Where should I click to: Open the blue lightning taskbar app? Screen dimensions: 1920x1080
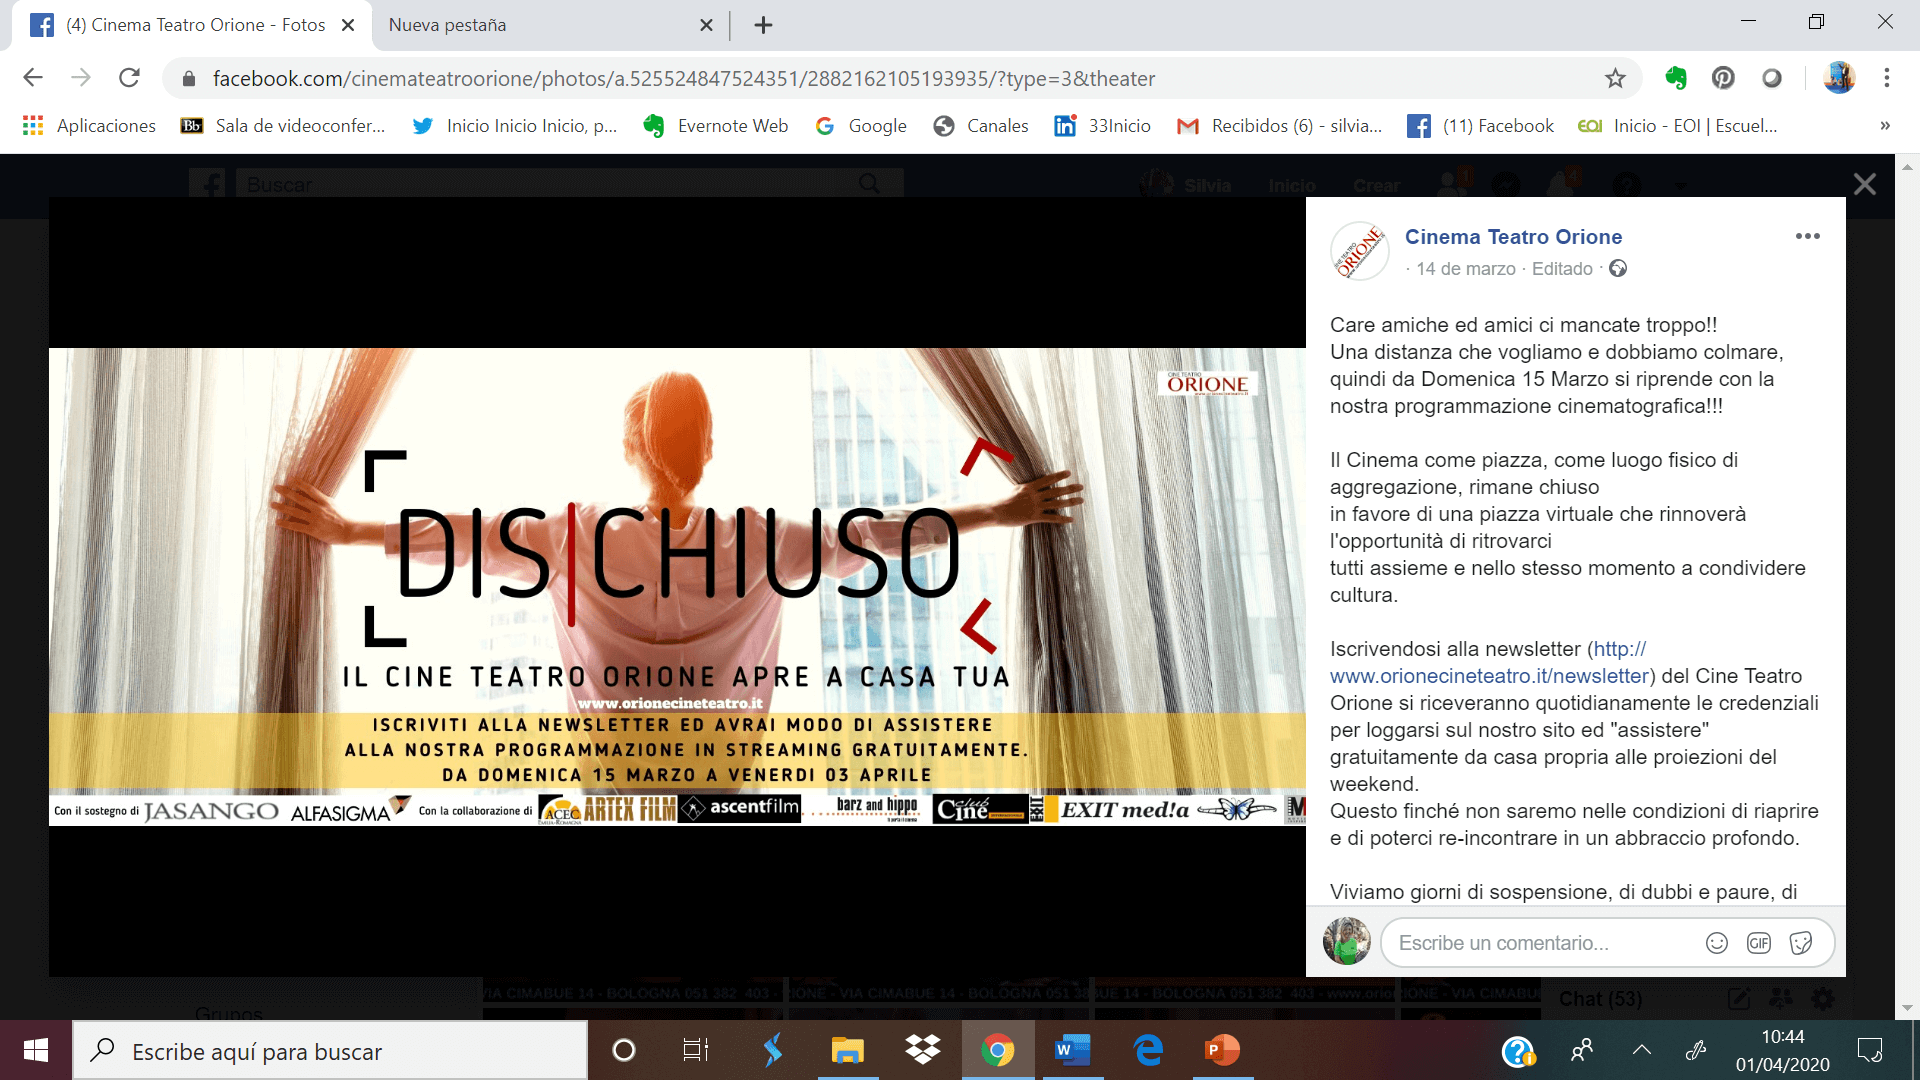tap(772, 1050)
